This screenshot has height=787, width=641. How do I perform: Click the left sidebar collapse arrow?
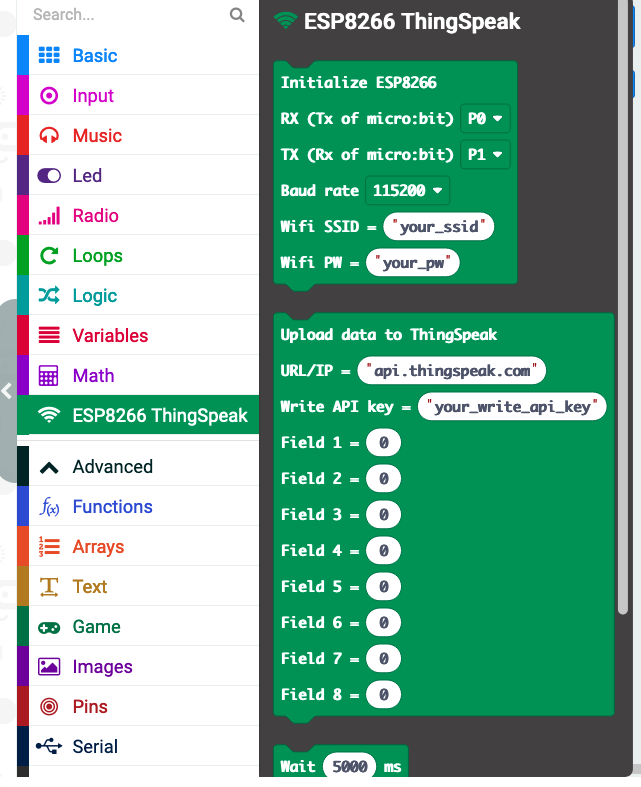point(7,392)
